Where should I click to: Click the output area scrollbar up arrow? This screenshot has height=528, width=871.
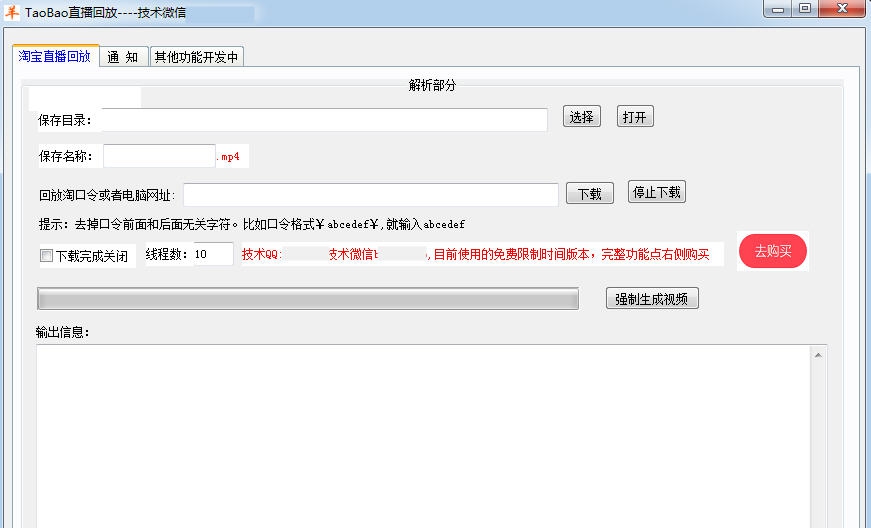[x=818, y=355]
